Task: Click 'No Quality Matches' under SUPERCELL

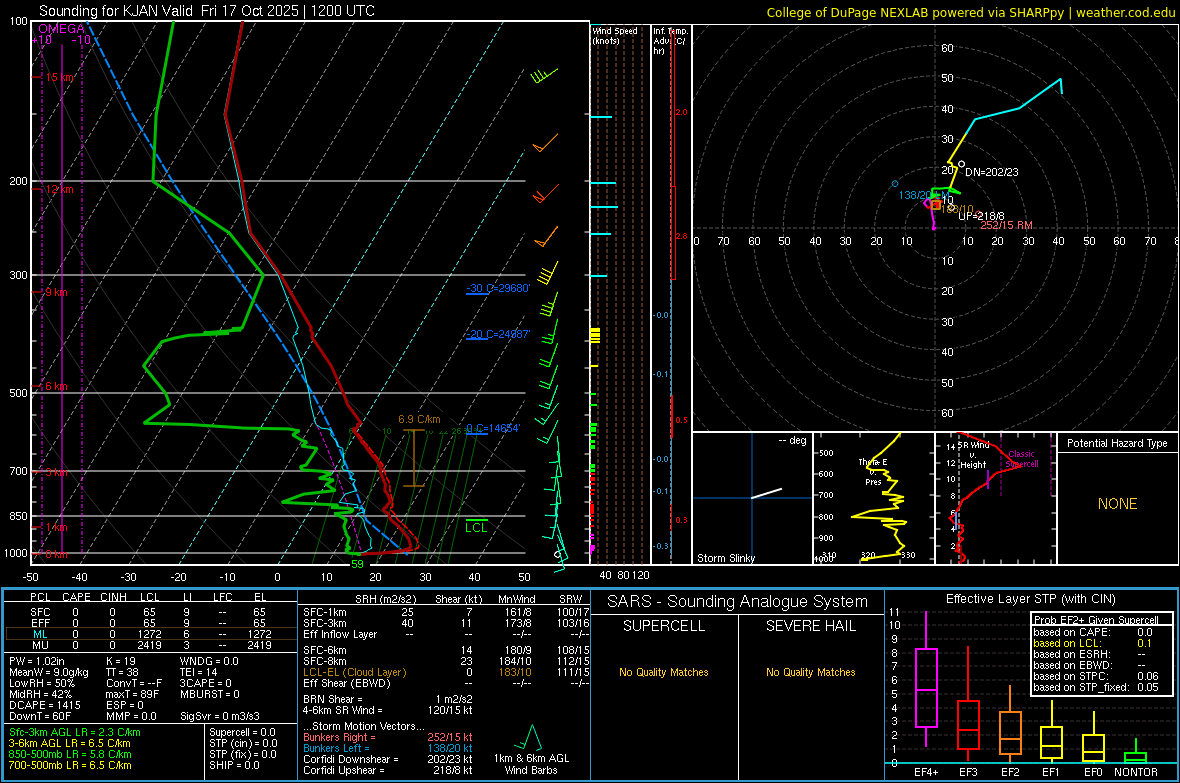Action: 664,672
